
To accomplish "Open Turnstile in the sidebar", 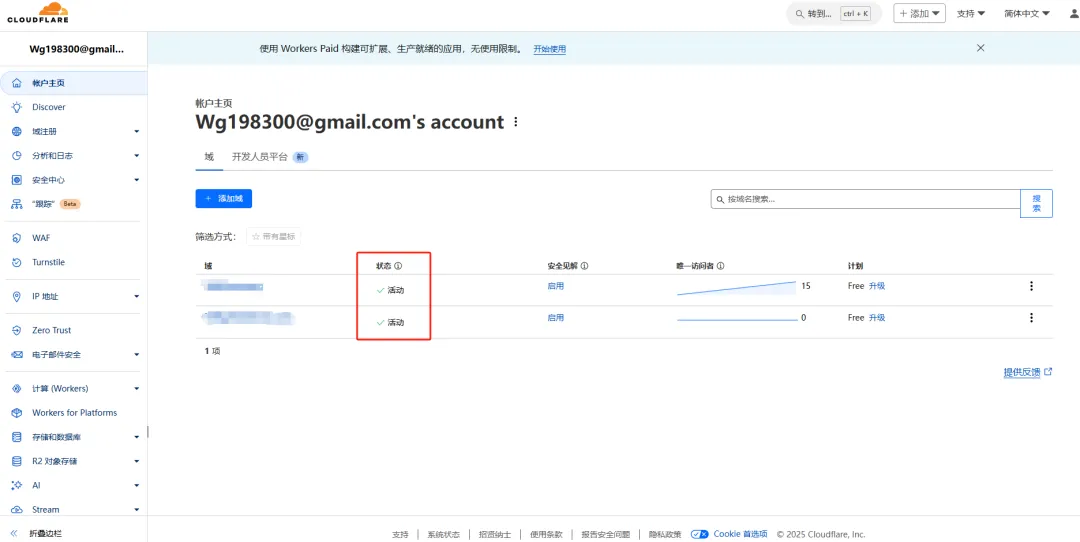I will (48, 262).
